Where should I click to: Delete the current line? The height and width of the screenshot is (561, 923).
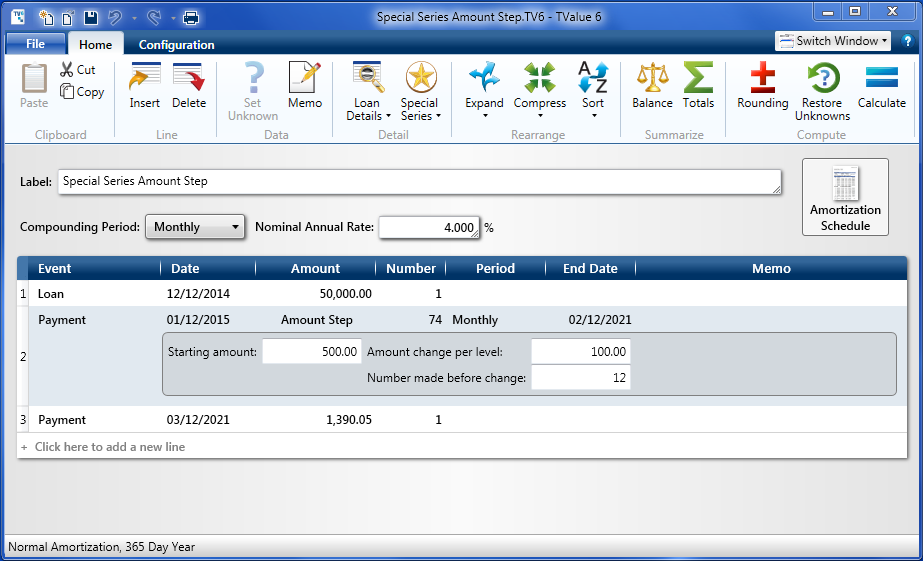pos(189,86)
